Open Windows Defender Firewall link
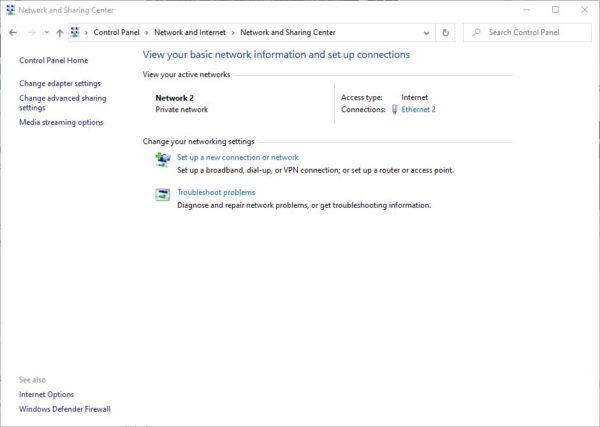Image resolution: width=600 pixels, height=427 pixels. click(x=65, y=409)
